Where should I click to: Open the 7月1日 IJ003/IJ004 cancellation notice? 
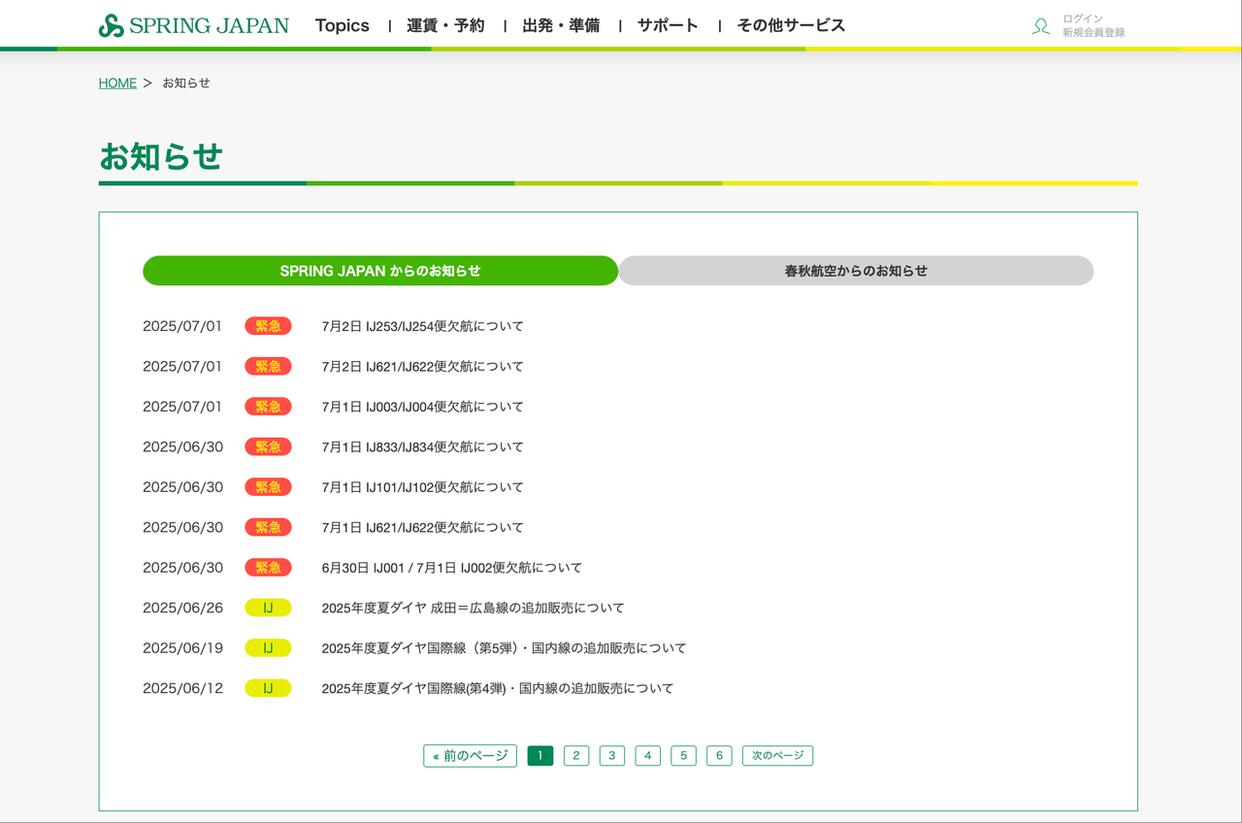point(422,407)
